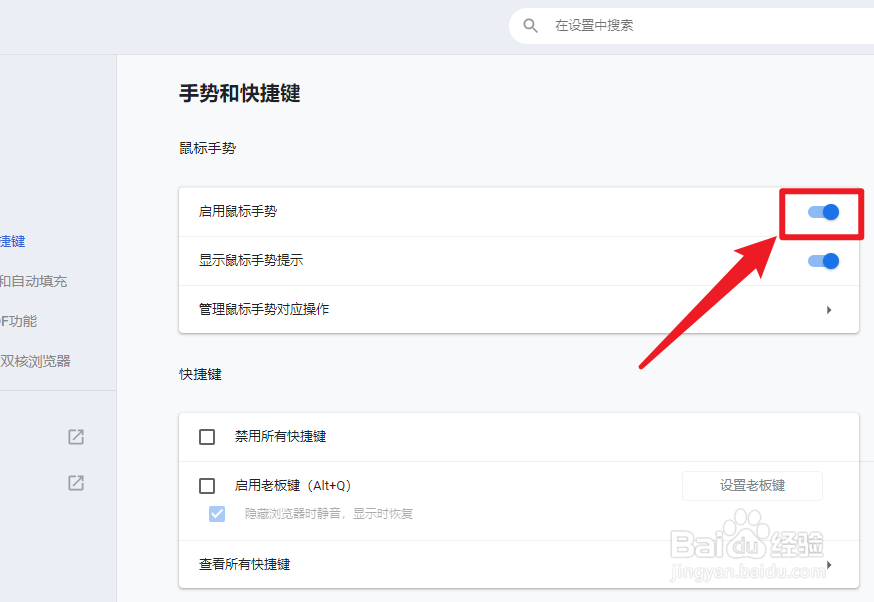Image resolution: width=874 pixels, height=602 pixels.
Task: Click the arrow beside 查看所有快捷键
Action: tap(829, 565)
